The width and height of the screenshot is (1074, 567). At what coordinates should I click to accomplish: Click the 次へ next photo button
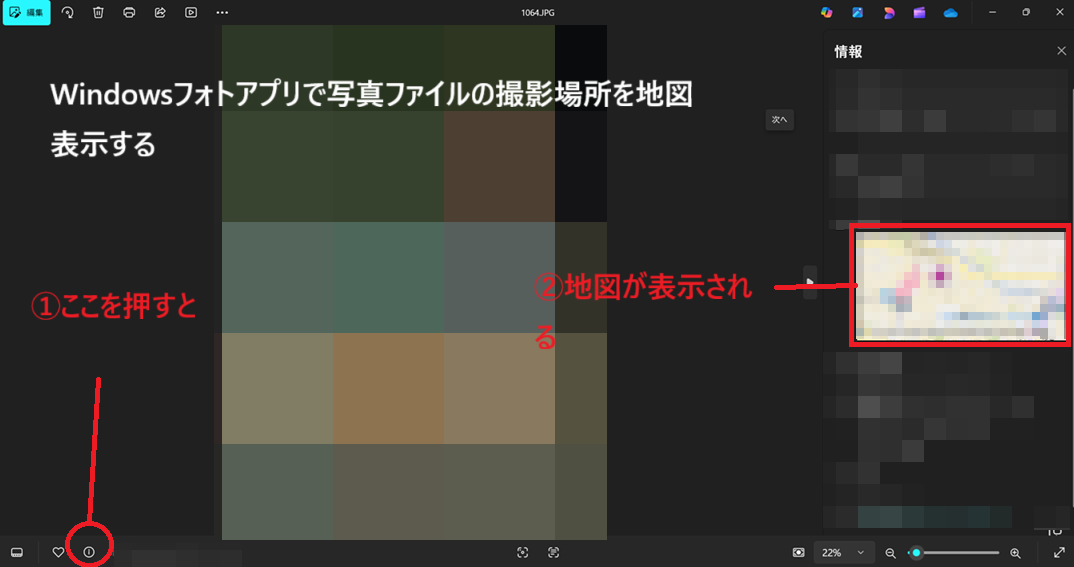click(779, 120)
